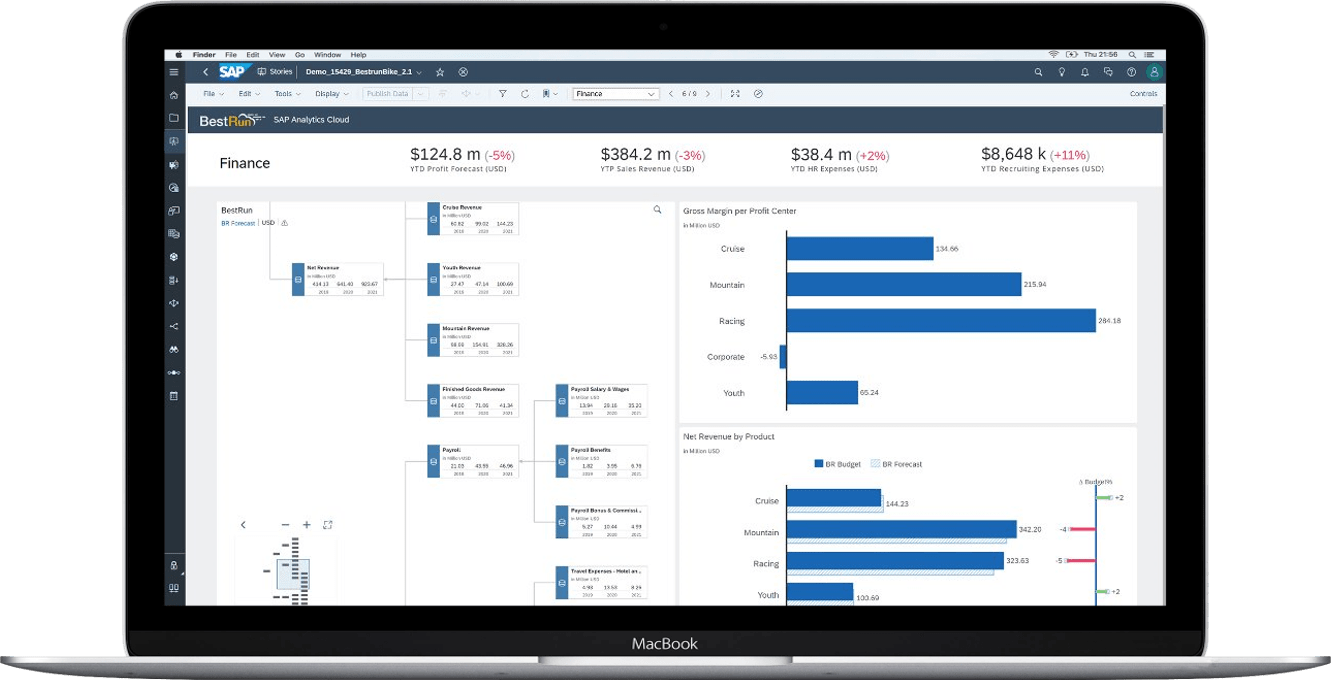Zoom in the tree with plus button
Viewport: 1331px width, 680px height.
[x=307, y=525]
